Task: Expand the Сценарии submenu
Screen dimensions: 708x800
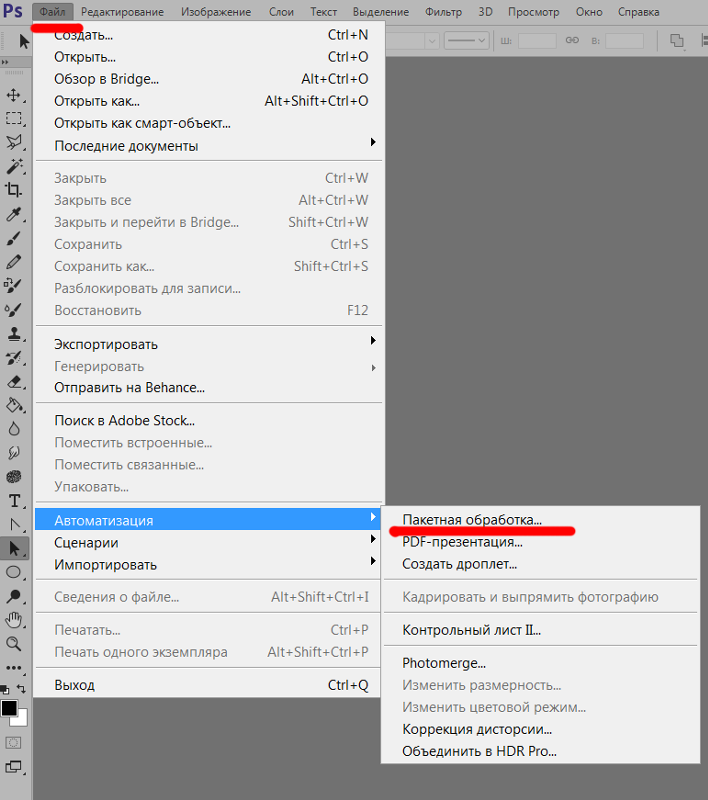Action: click(209, 543)
